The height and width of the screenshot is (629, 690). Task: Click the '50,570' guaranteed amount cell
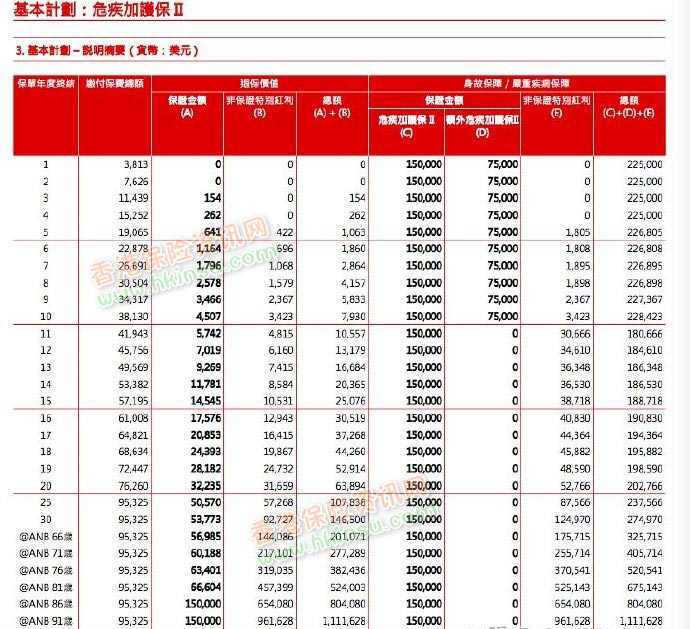tap(206, 502)
